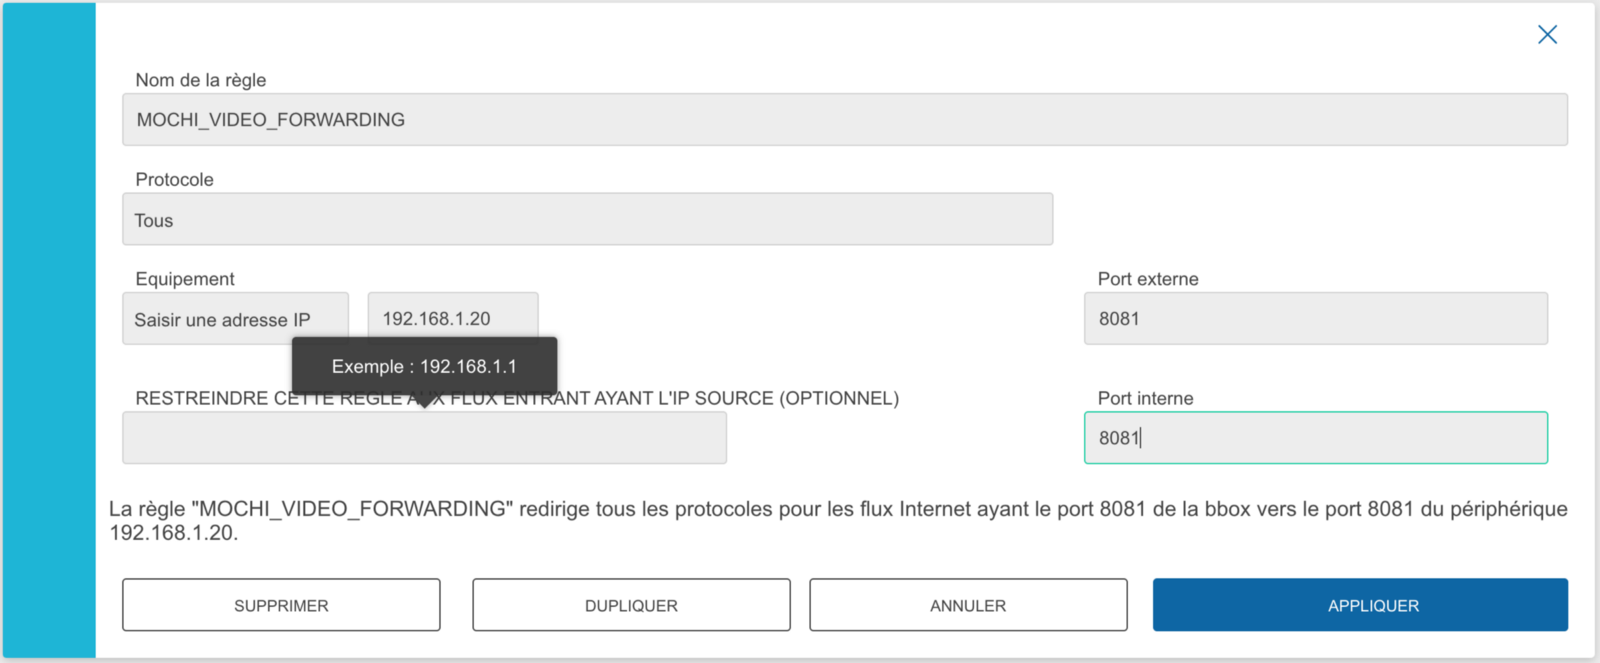Click the 'Exemple : 192.168.1.1' tooltip
Image resolution: width=1600 pixels, height=663 pixels.
(x=424, y=367)
